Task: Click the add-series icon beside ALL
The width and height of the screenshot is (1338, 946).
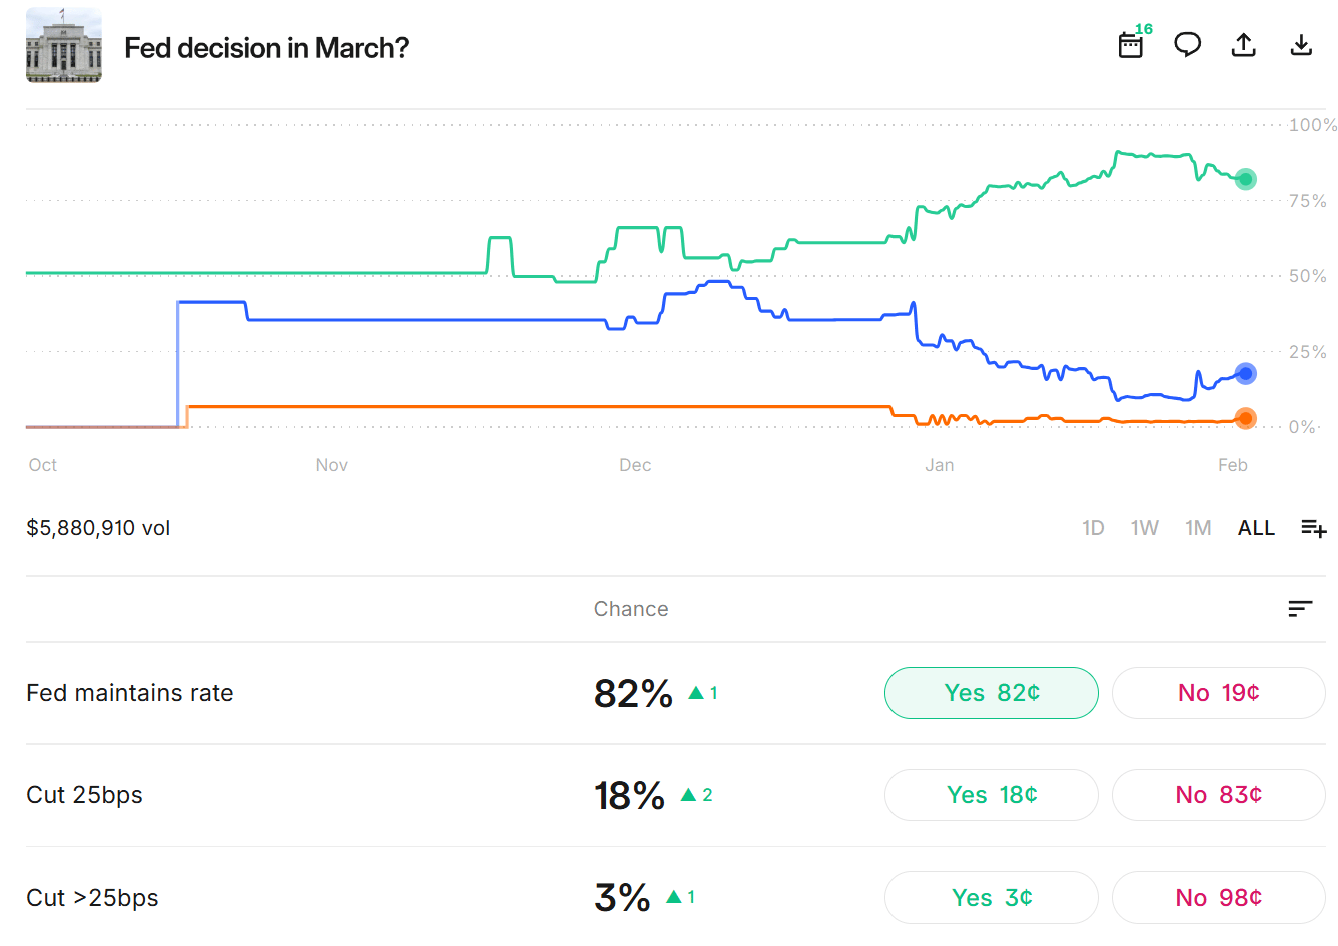Action: click(1313, 528)
